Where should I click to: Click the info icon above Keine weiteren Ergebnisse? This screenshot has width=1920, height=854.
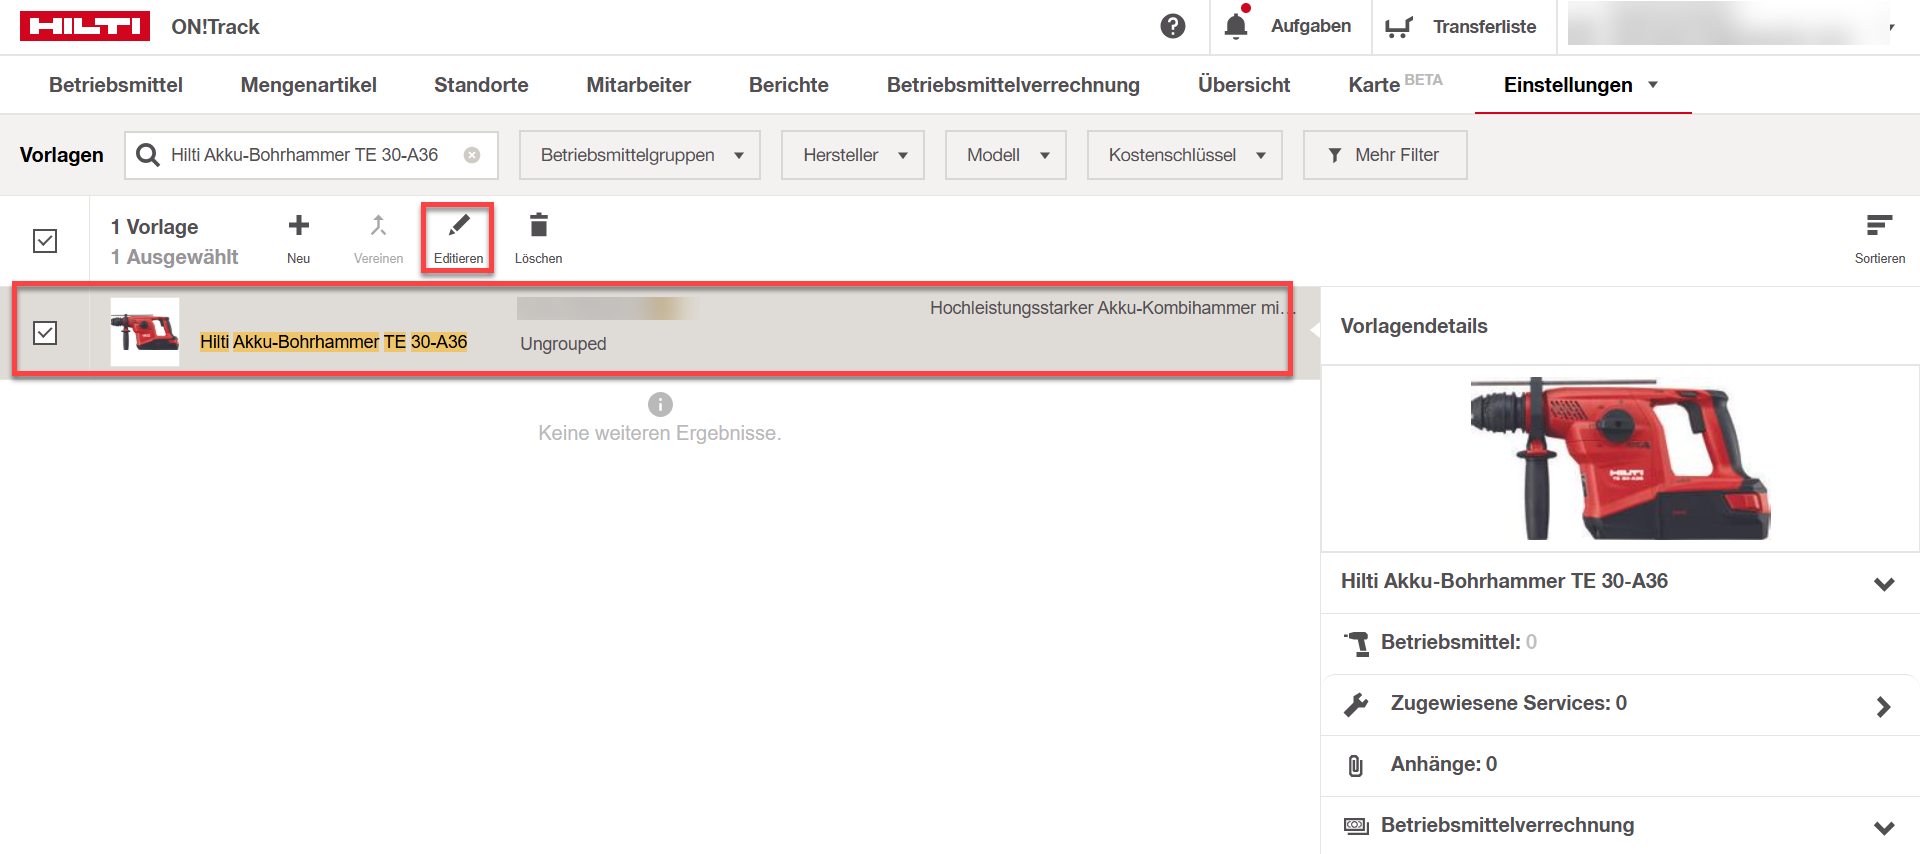[660, 404]
